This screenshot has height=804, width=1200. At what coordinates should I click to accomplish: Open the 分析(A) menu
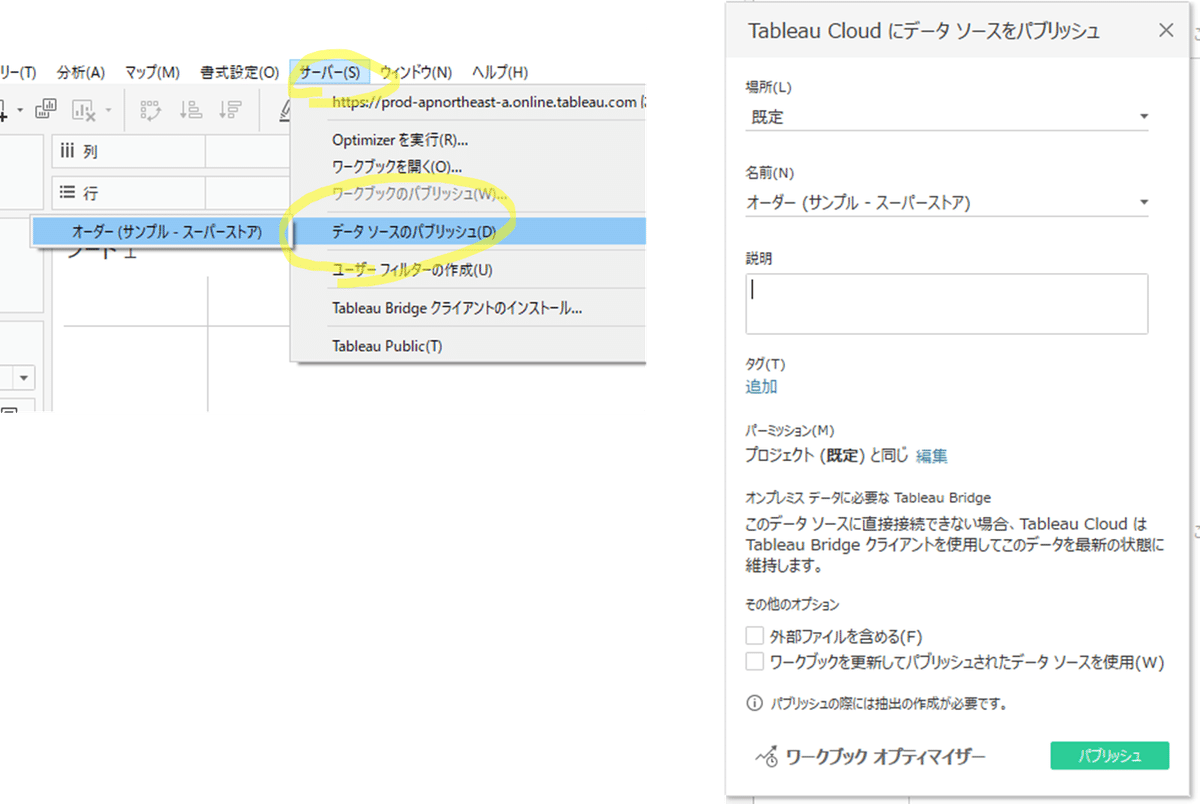point(80,72)
